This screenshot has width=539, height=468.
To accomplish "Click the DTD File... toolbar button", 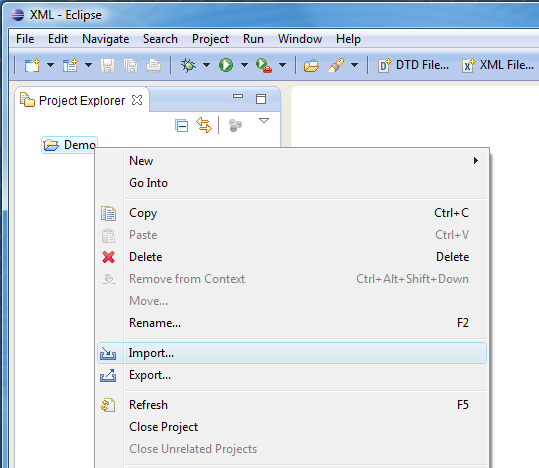I will pos(414,65).
